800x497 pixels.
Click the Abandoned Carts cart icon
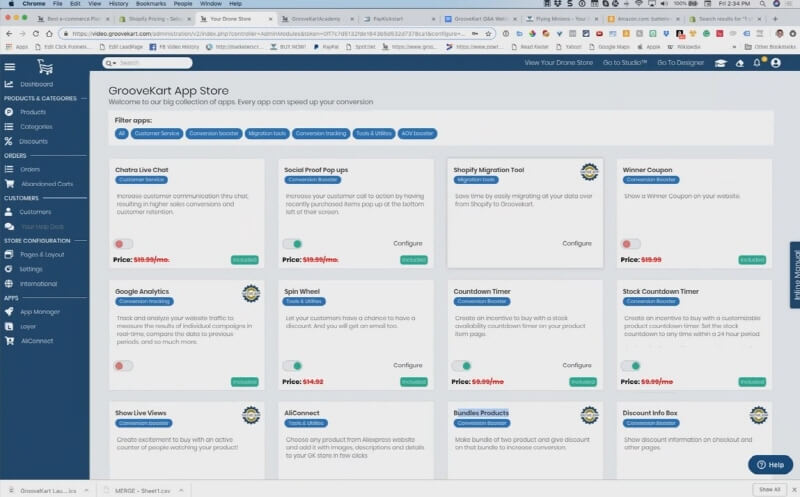[9, 184]
